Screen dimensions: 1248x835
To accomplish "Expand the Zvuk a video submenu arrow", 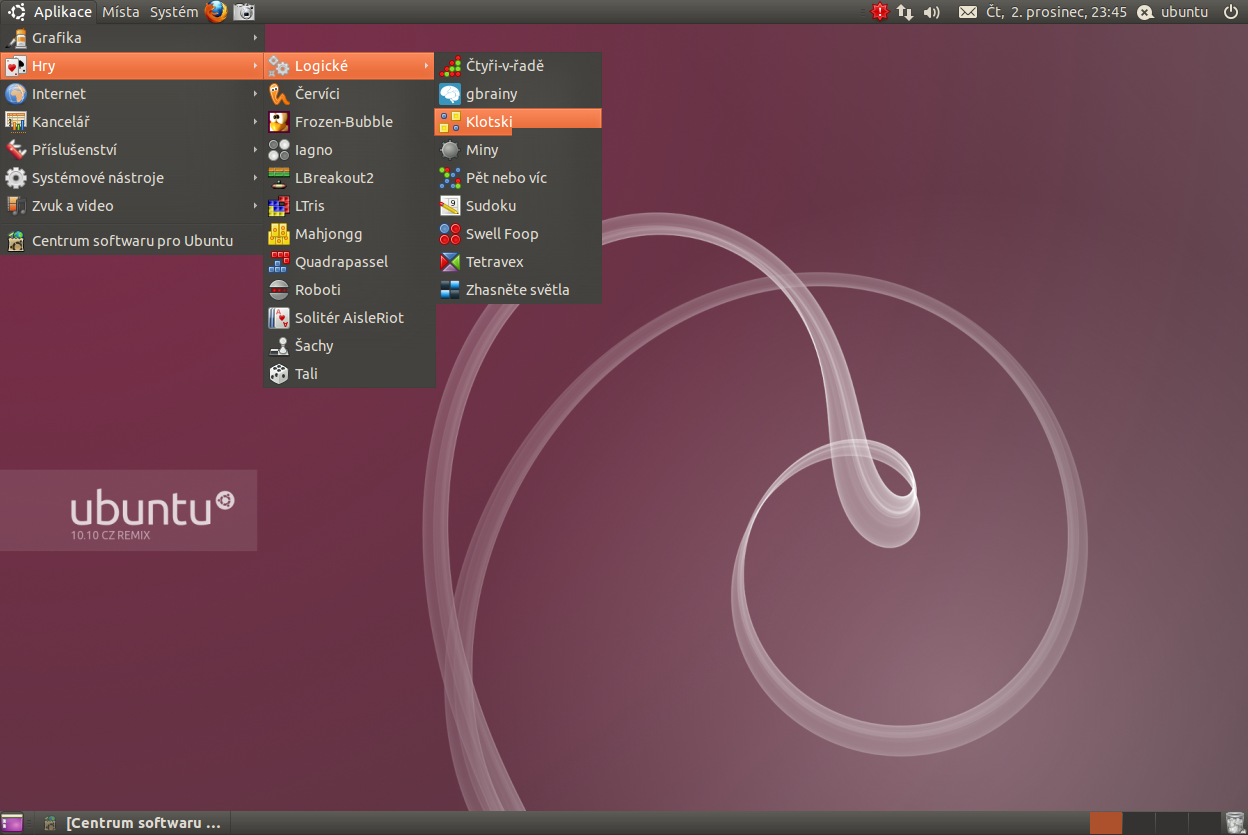I will click(255, 206).
